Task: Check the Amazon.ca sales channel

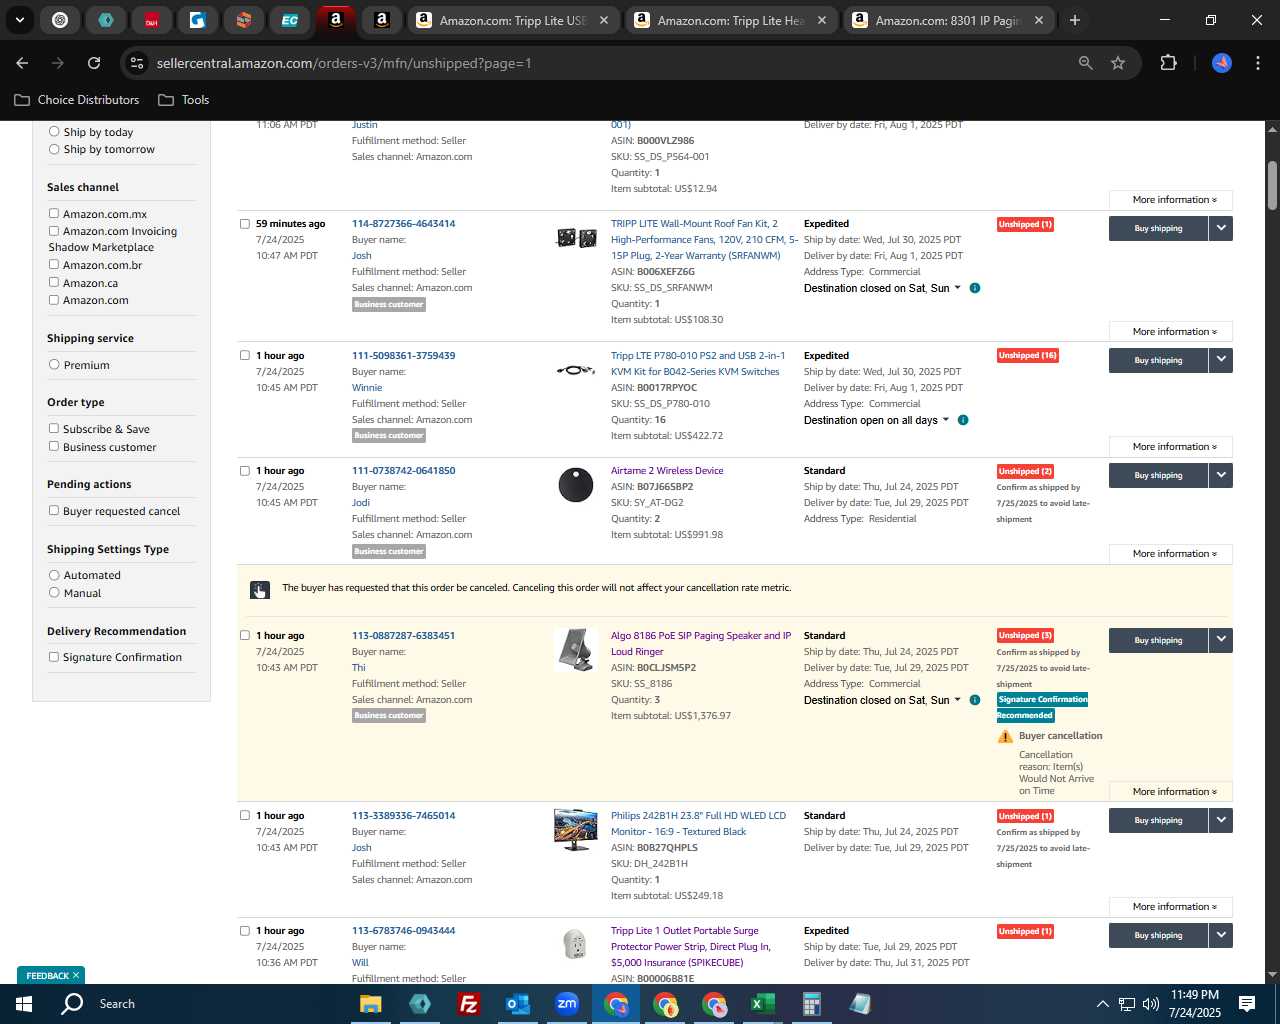Action: click(x=54, y=282)
